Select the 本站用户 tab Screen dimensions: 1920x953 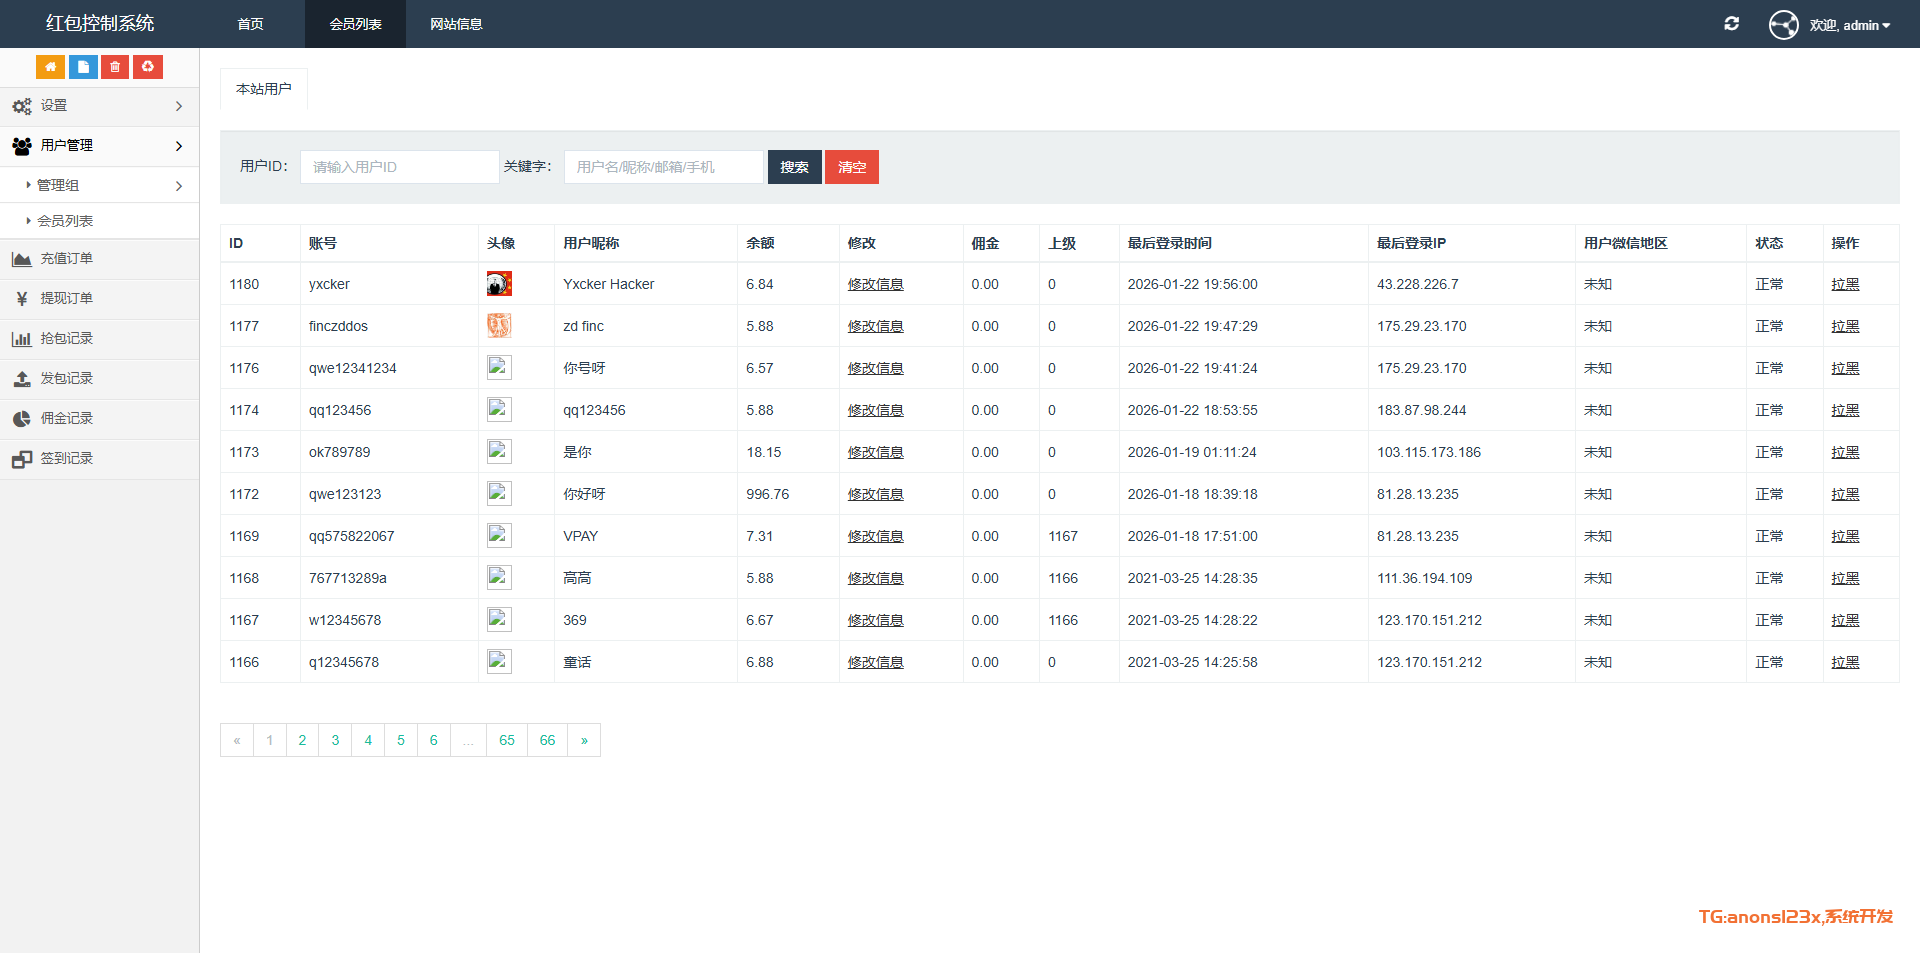264,89
